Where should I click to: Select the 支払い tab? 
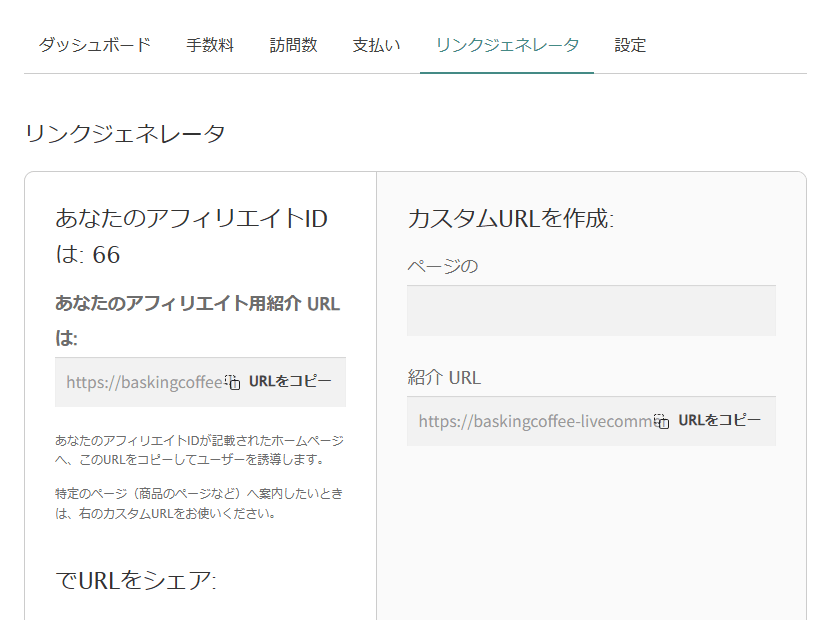click(x=377, y=46)
